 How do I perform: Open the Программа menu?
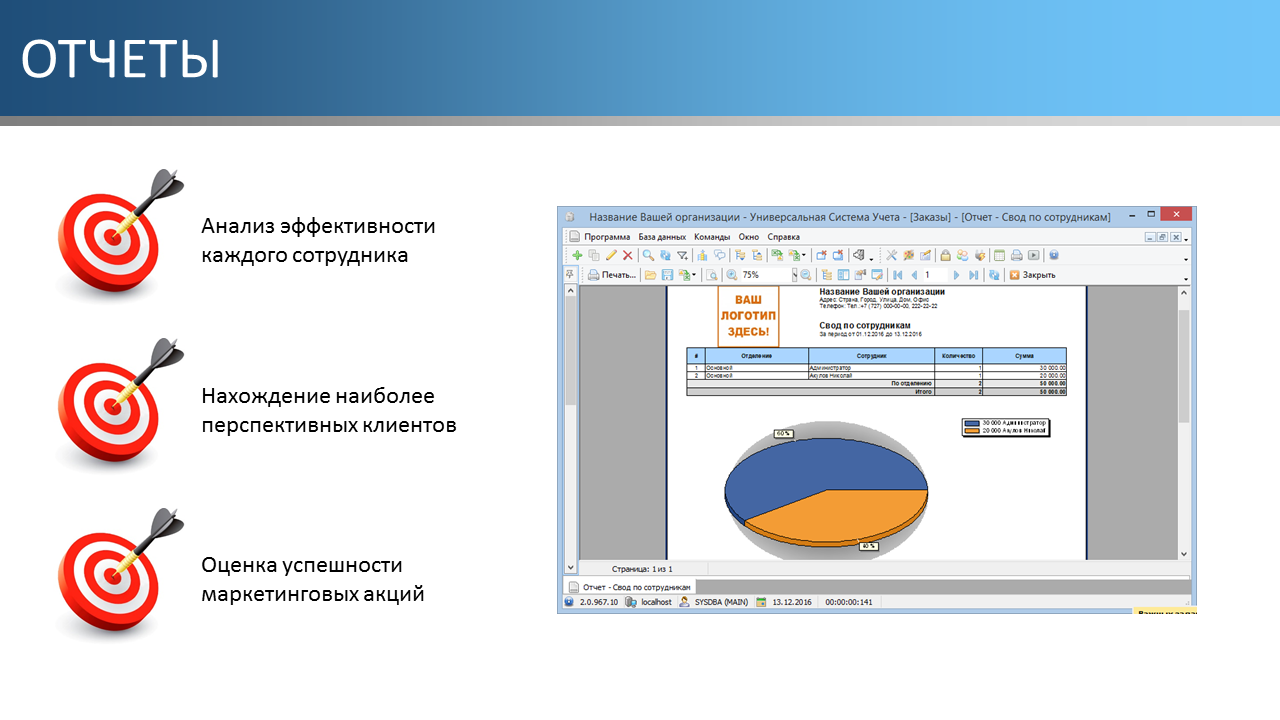click(607, 237)
